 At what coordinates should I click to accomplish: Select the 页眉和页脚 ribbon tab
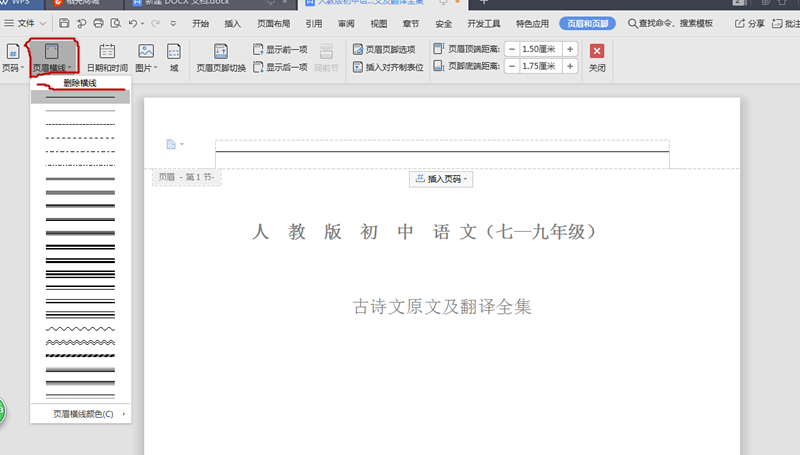pyautogui.click(x=587, y=23)
